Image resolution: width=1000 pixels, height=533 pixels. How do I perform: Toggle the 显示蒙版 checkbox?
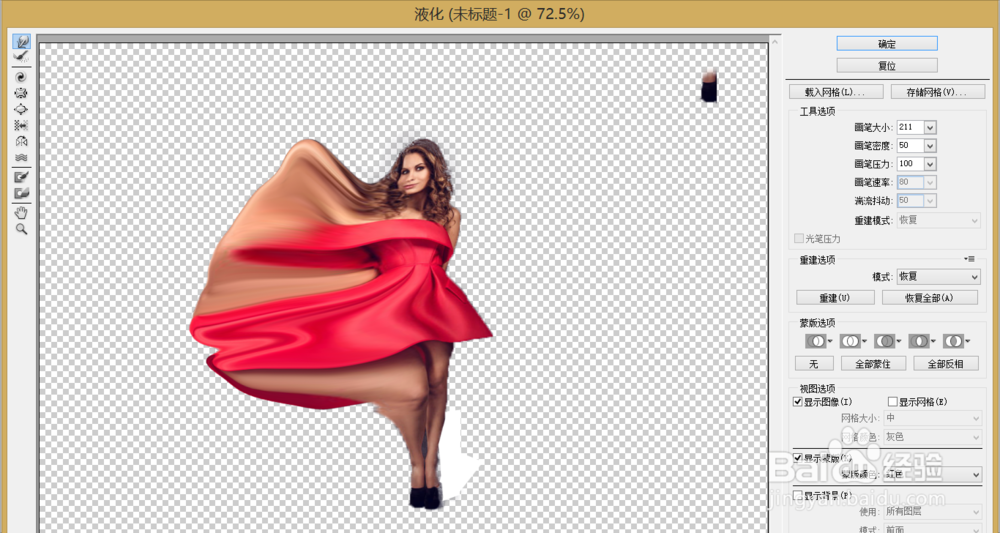797,458
